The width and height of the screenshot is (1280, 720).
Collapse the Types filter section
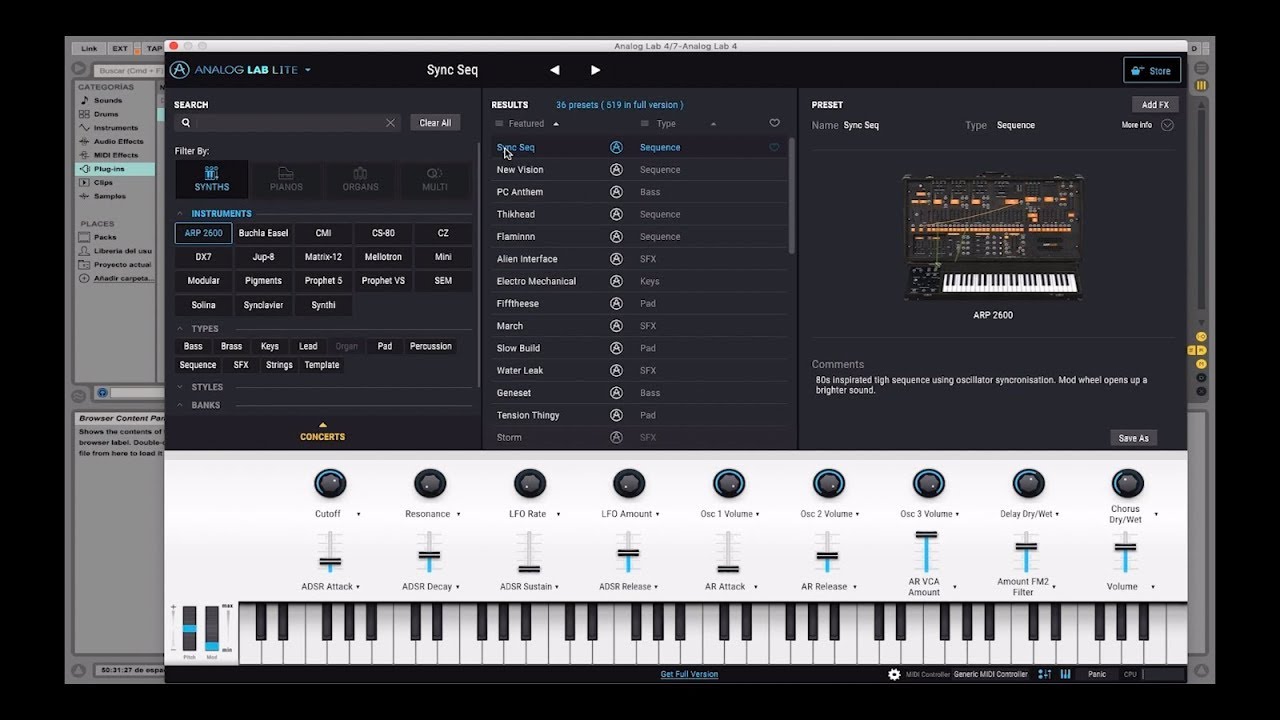[181, 329]
